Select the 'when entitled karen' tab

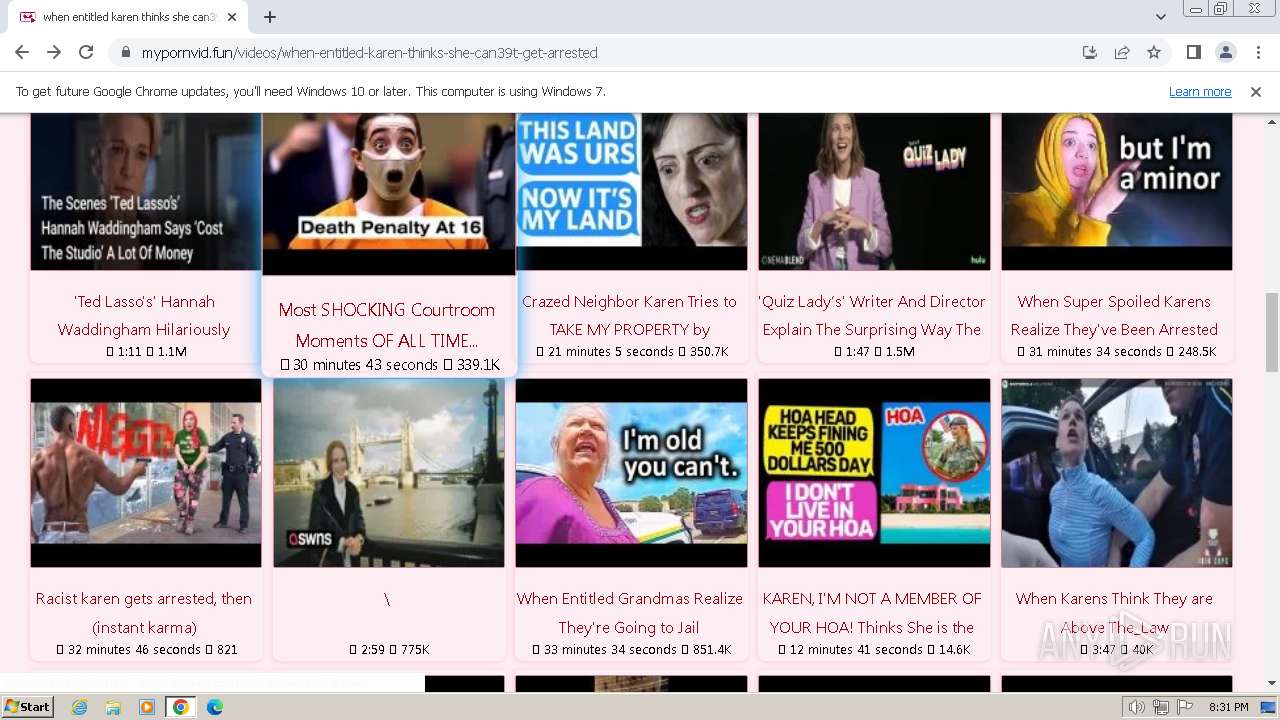coord(127,17)
